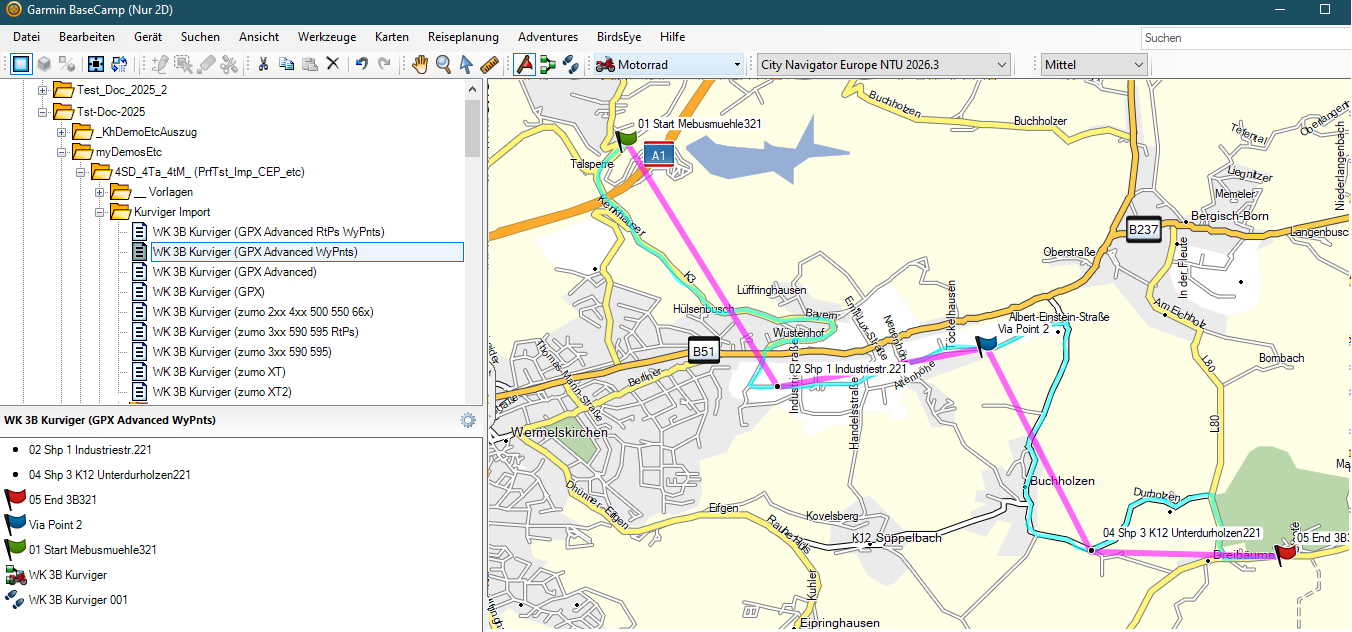The height and width of the screenshot is (632, 1352).
Task: Select the New Track footprints tool
Action: tap(570, 64)
